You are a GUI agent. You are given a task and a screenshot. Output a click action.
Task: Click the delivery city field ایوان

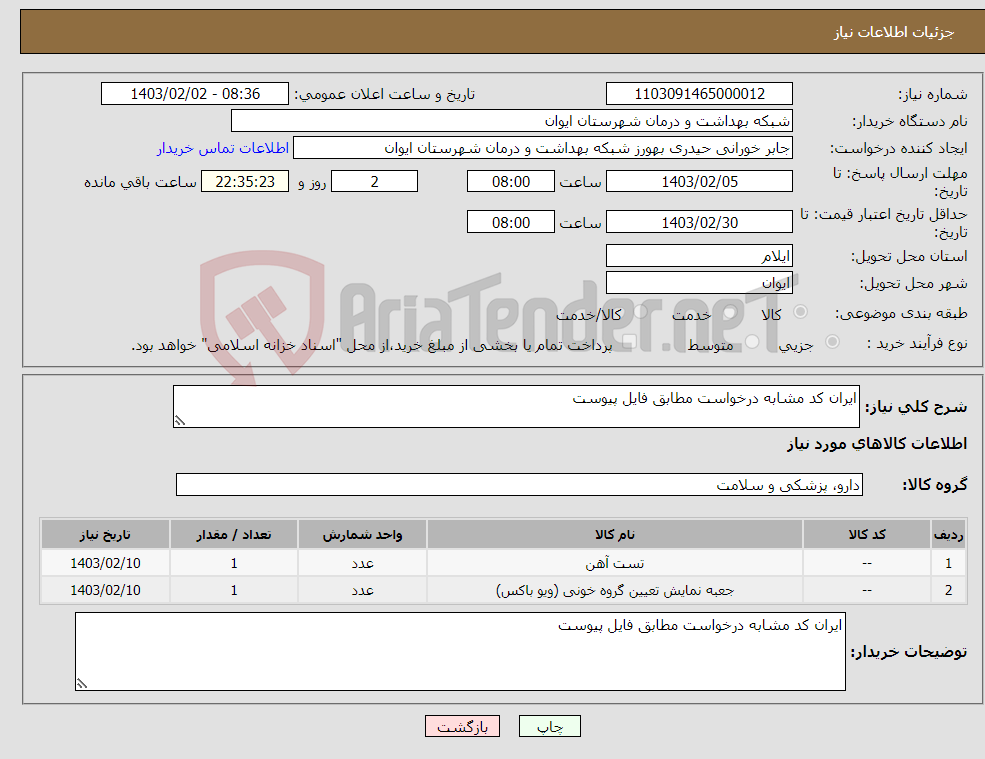click(x=699, y=283)
